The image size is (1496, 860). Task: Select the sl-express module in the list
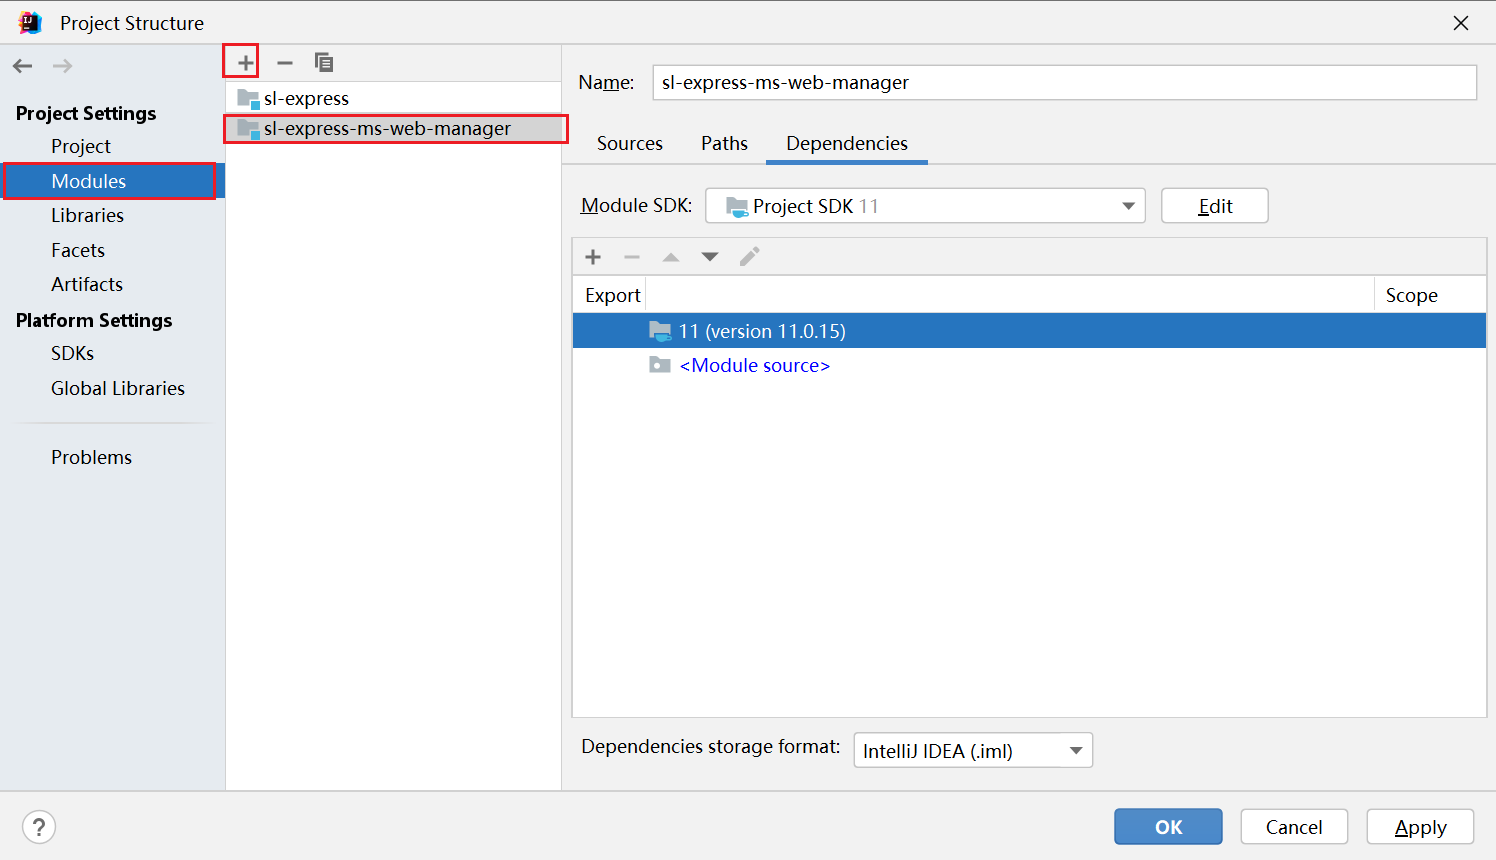tap(306, 99)
